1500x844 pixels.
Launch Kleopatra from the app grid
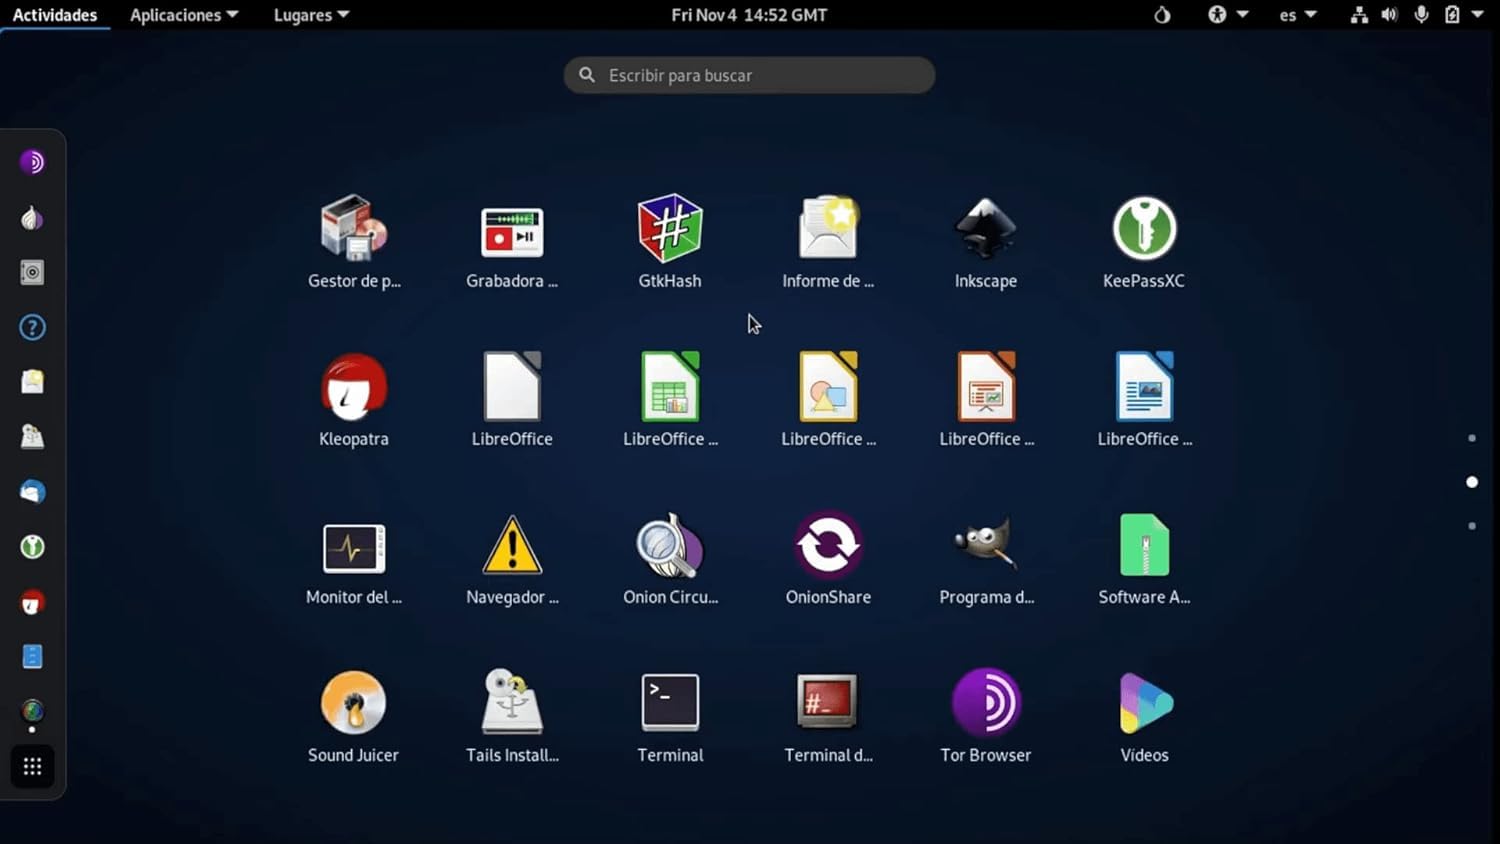[354, 386]
